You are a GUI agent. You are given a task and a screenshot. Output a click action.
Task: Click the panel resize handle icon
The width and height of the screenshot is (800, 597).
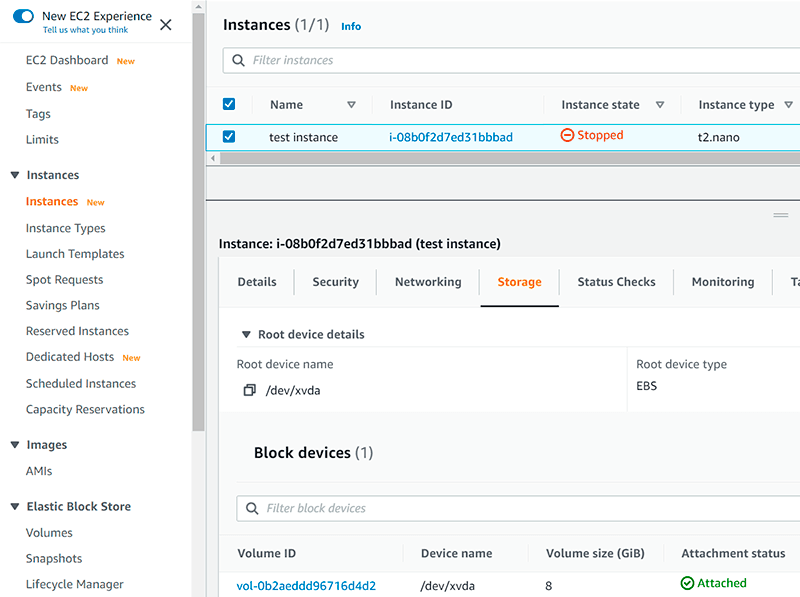[781, 215]
